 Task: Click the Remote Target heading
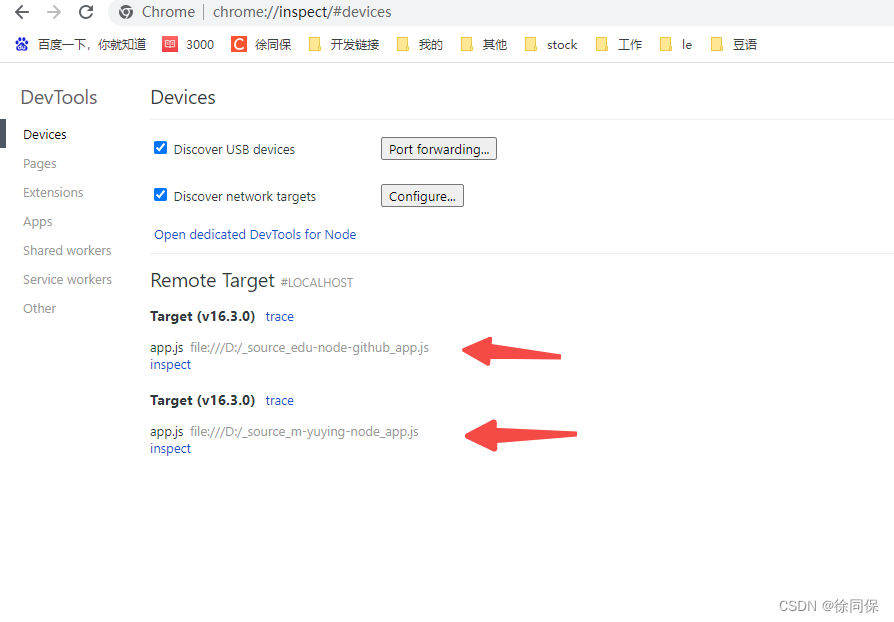click(213, 281)
